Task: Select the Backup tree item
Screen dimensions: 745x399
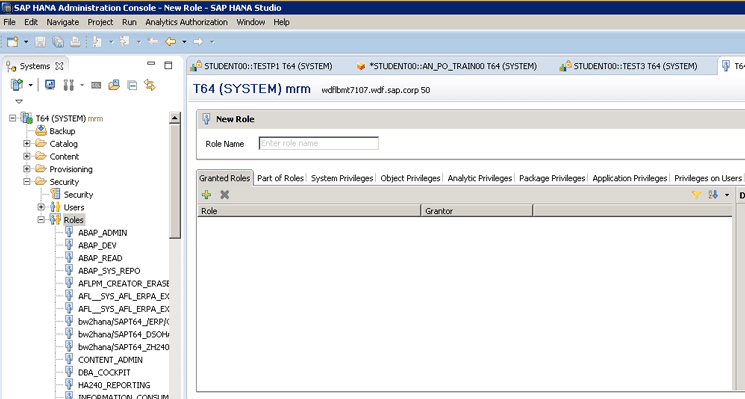Action: (62, 131)
